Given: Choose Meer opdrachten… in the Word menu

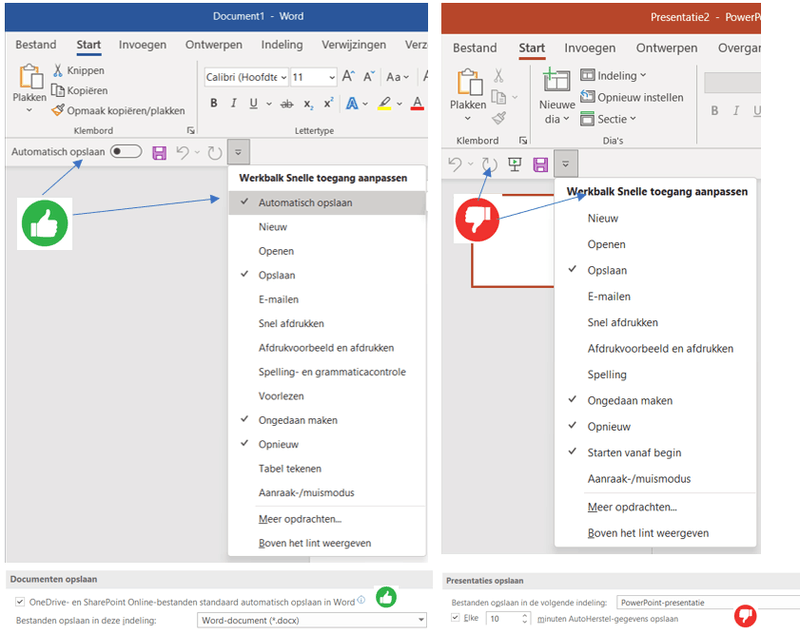Looking at the screenshot, I should coord(327,519).
